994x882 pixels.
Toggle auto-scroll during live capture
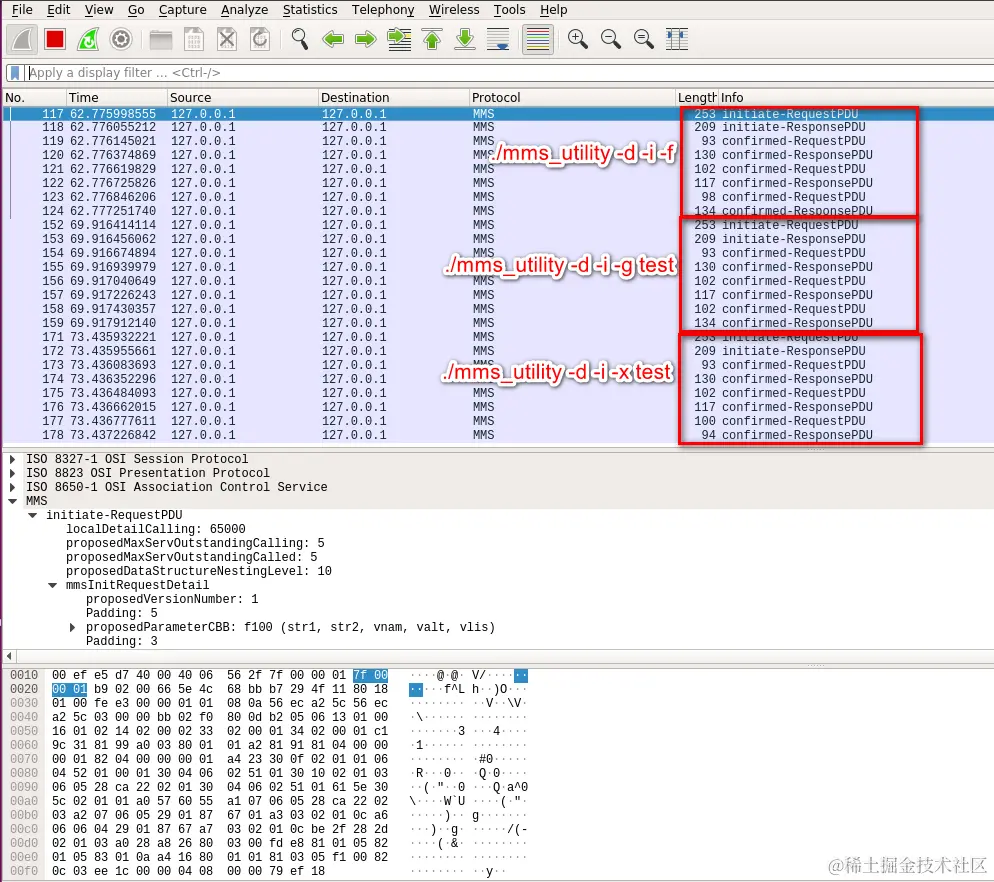pyautogui.click(x=498, y=39)
